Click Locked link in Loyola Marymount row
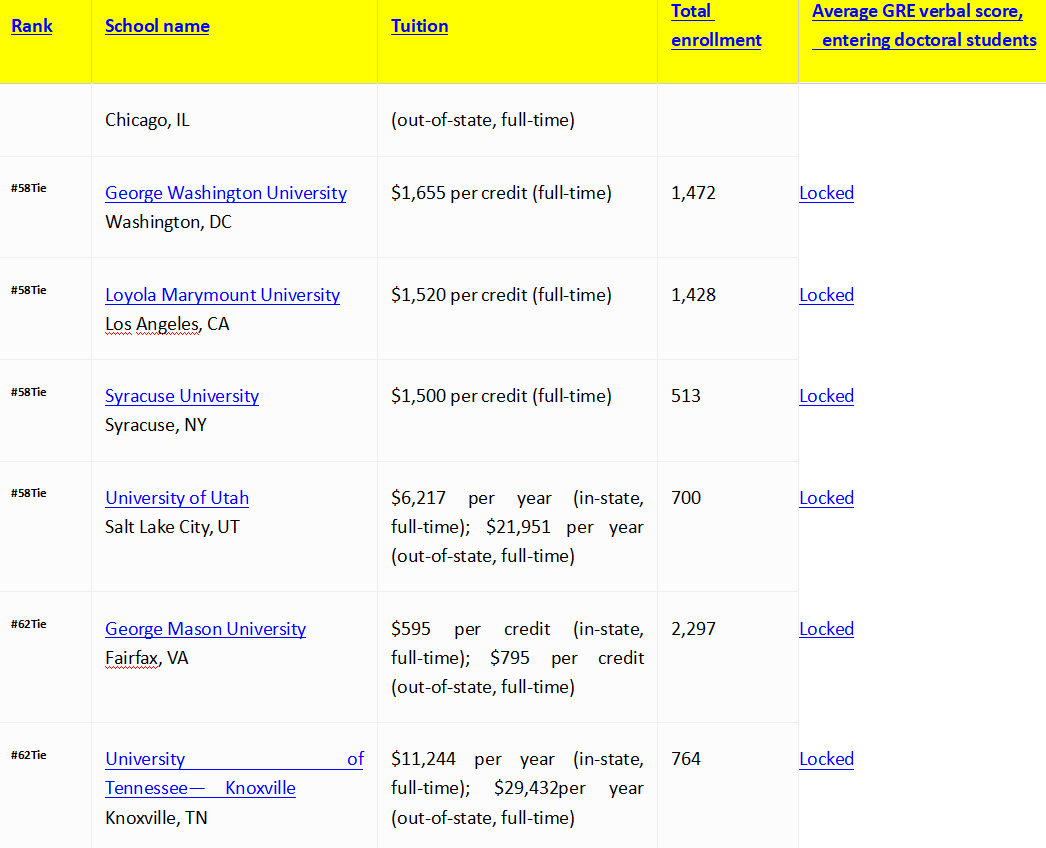The height and width of the screenshot is (848, 1046). click(826, 295)
